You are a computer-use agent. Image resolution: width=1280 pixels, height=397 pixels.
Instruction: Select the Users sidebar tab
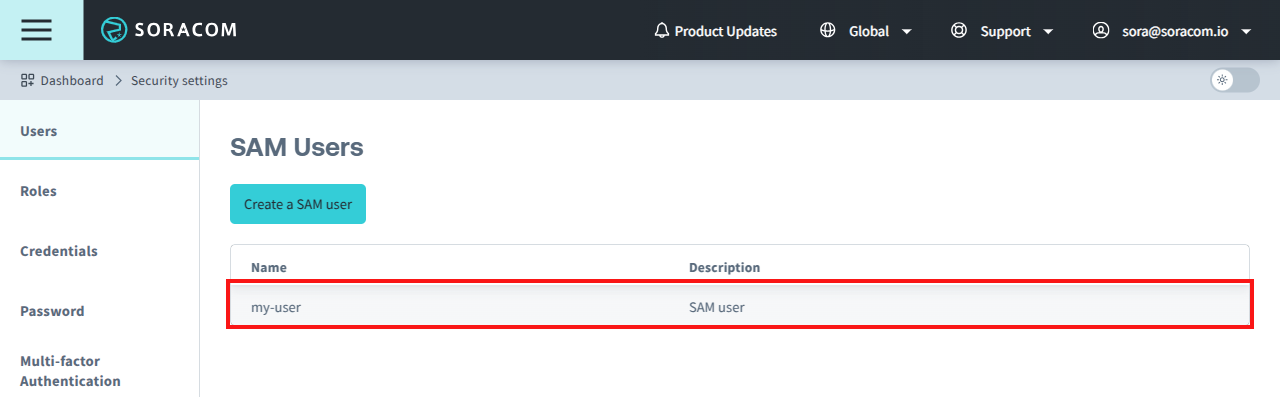coord(100,131)
